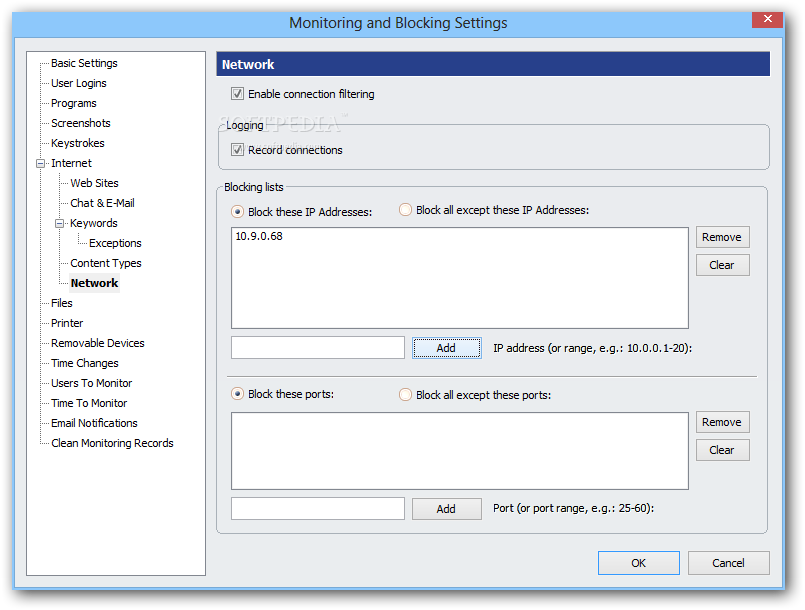Open Email Notifications settings
The width and height of the screenshot is (805, 610).
(x=94, y=424)
